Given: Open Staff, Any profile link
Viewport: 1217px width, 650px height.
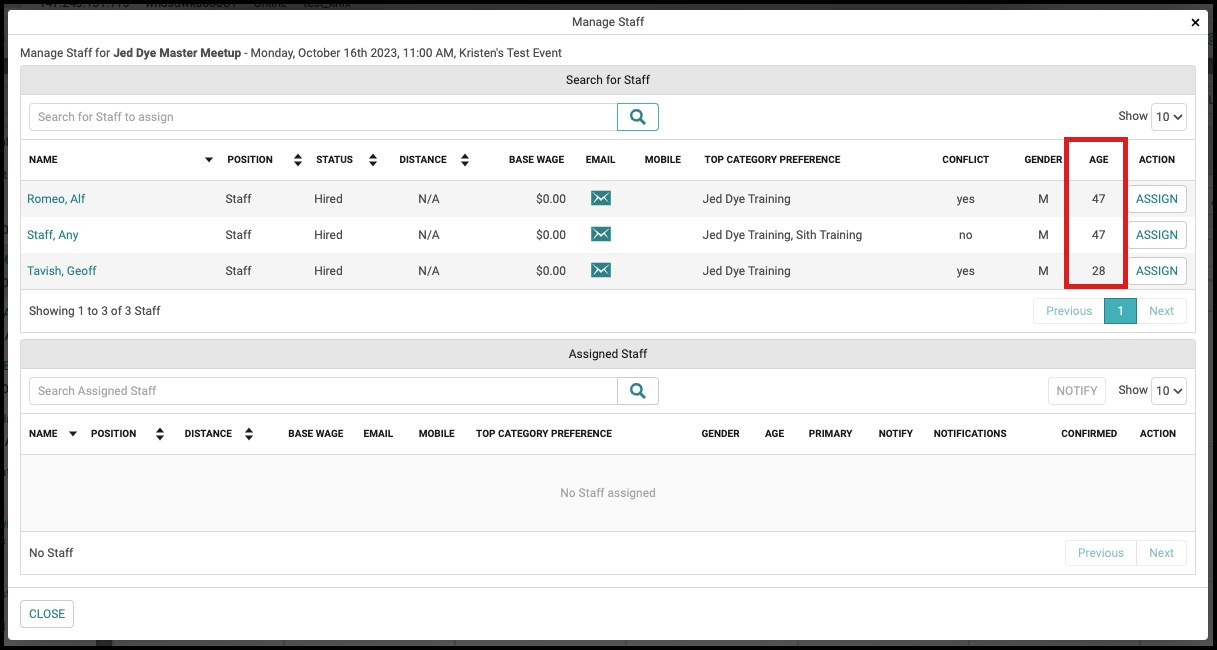Looking at the screenshot, I should pos(53,235).
